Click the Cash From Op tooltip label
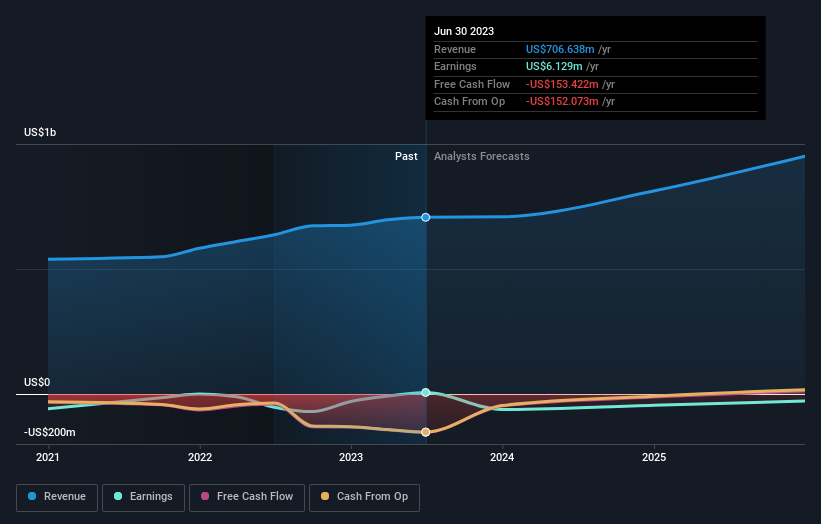The width and height of the screenshot is (821, 524). [470, 102]
